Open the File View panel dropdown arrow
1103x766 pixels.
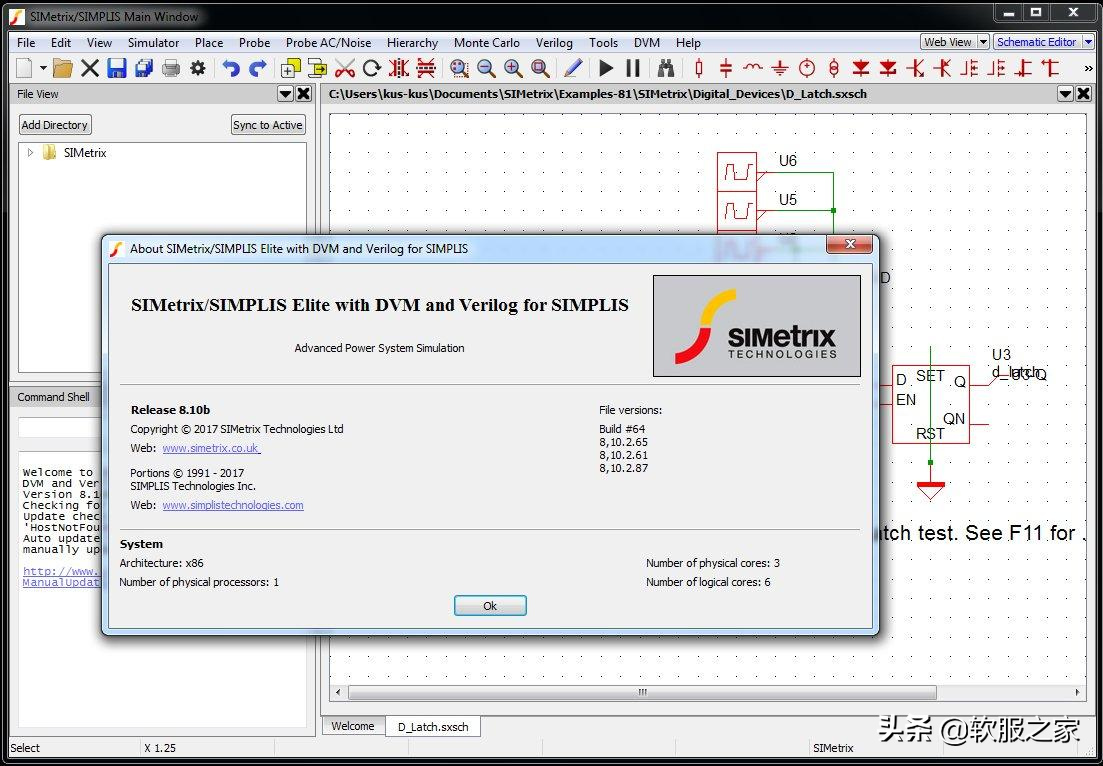pos(286,94)
